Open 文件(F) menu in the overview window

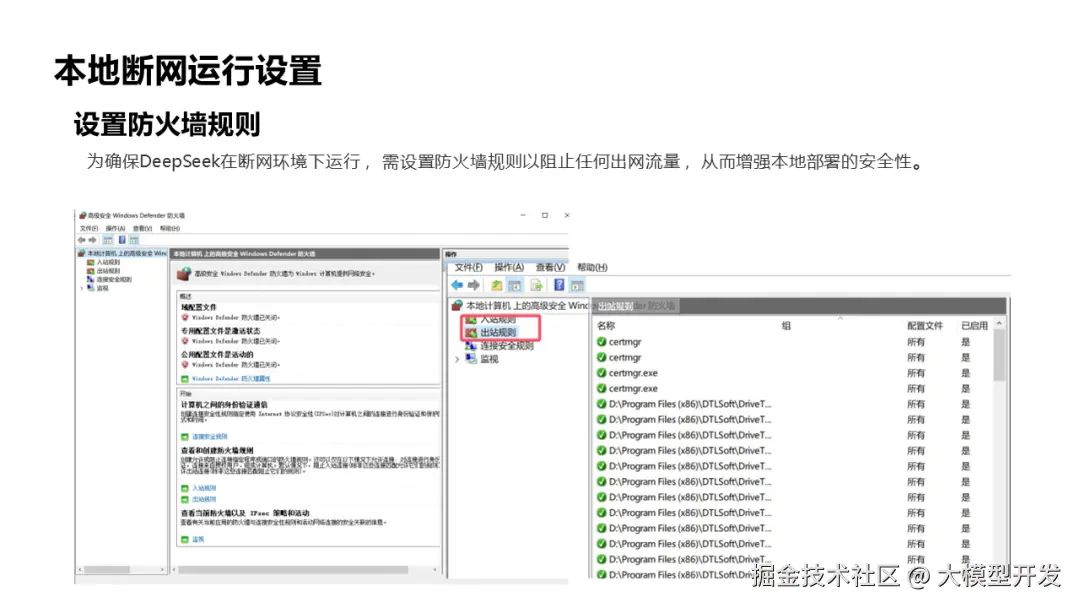pos(89,229)
